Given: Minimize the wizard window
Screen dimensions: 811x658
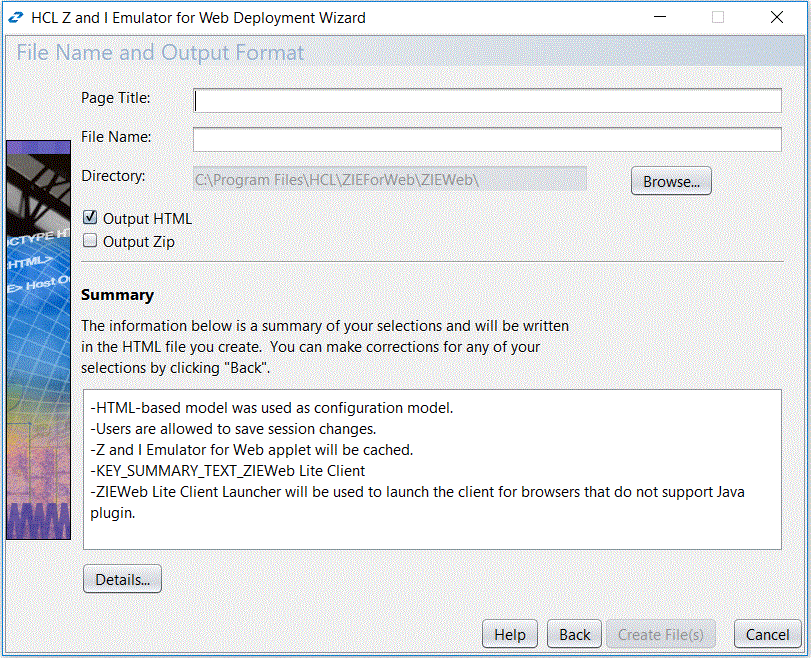Looking at the screenshot, I should (x=659, y=17).
